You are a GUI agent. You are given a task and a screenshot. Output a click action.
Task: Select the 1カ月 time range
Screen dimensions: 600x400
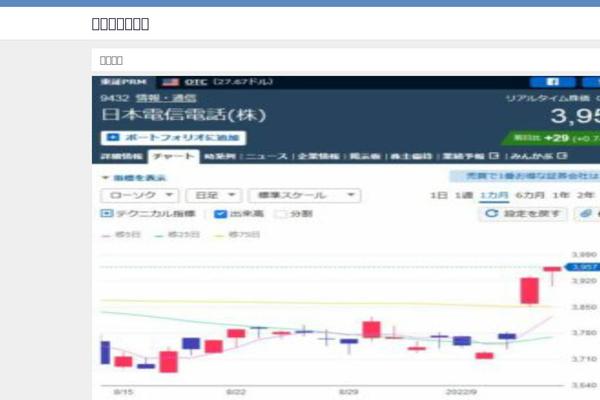pyautogui.click(x=494, y=195)
